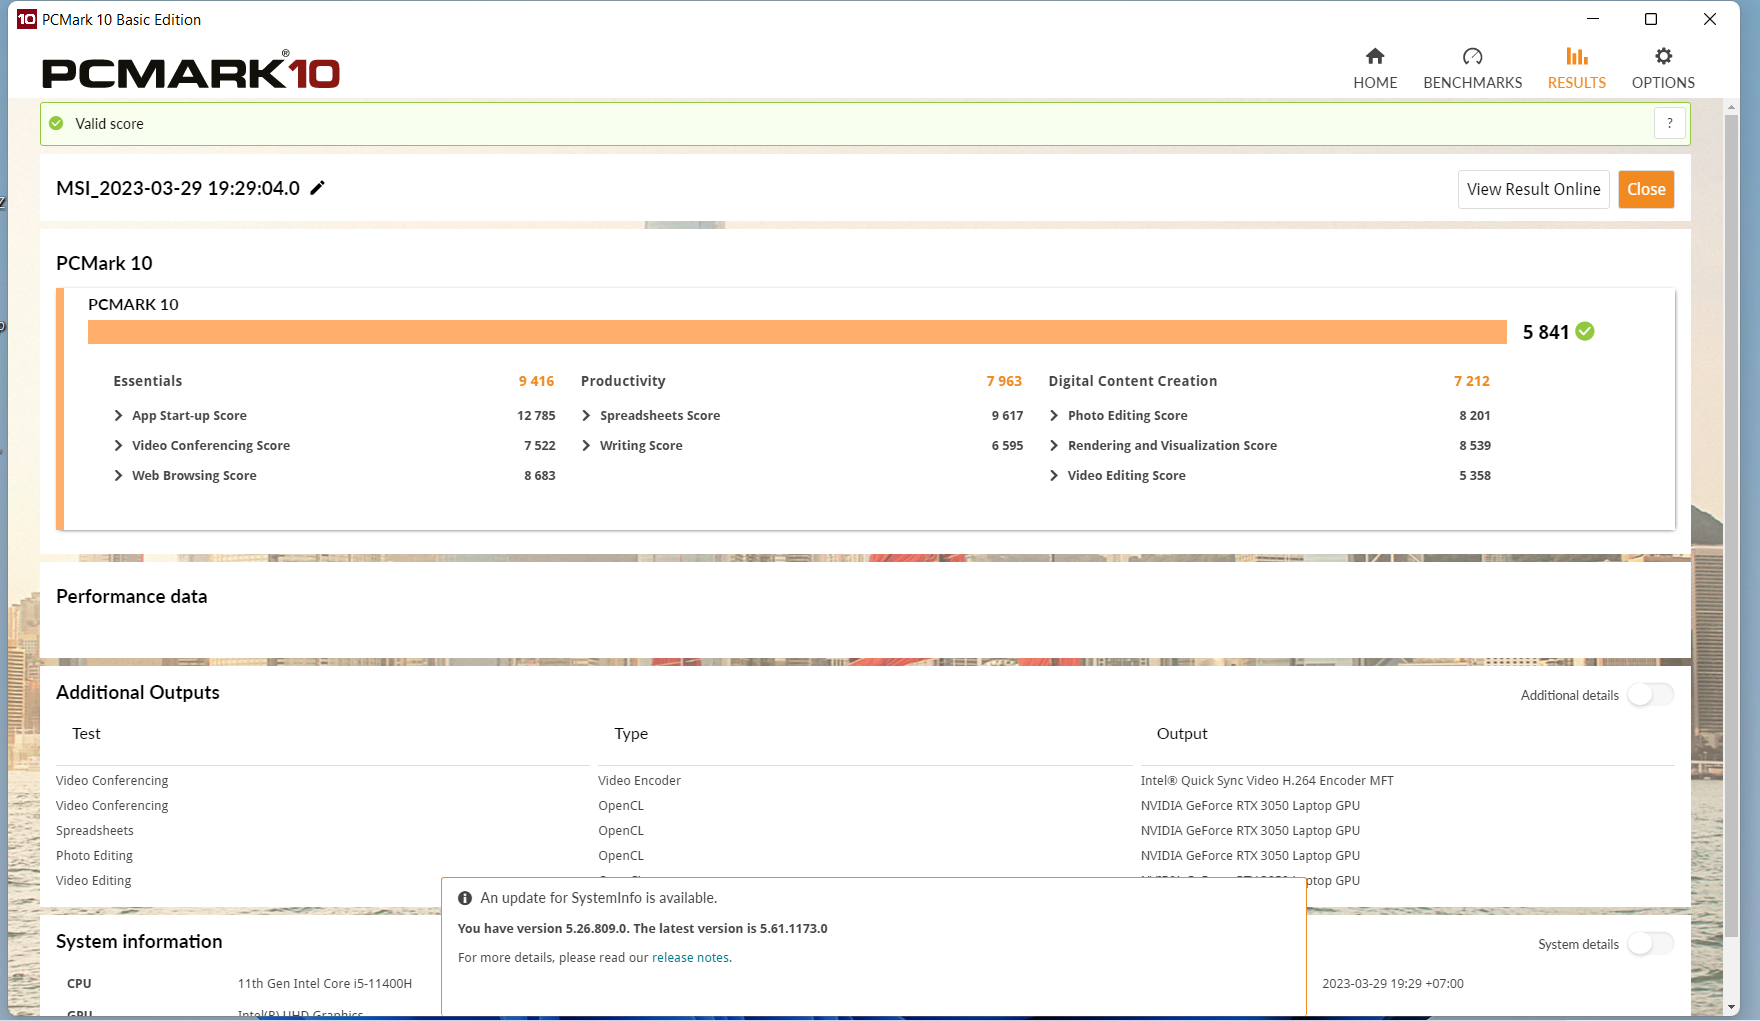The height and width of the screenshot is (1021, 1760).
Task: Click Web Browsing score value 8 683
Action: pyautogui.click(x=540, y=475)
